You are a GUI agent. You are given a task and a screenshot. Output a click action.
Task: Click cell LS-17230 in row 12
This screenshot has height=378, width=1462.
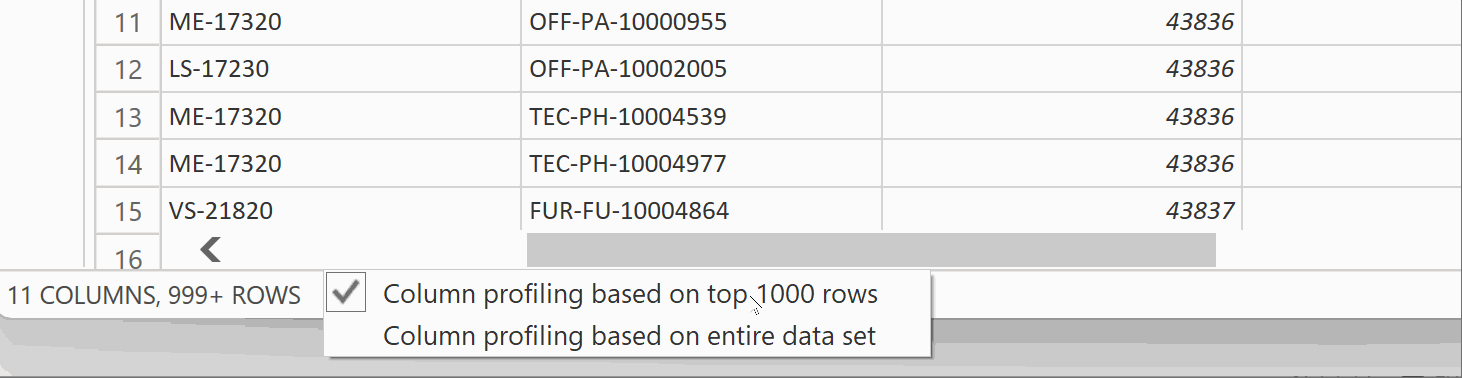point(341,69)
